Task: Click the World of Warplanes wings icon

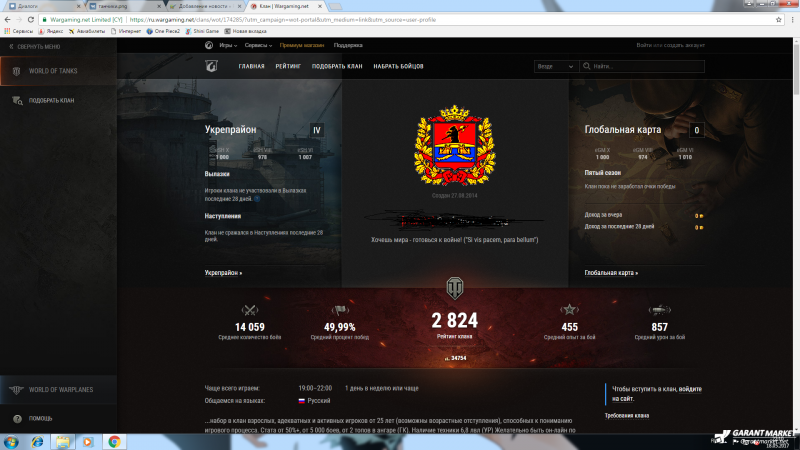Action: (x=16, y=390)
